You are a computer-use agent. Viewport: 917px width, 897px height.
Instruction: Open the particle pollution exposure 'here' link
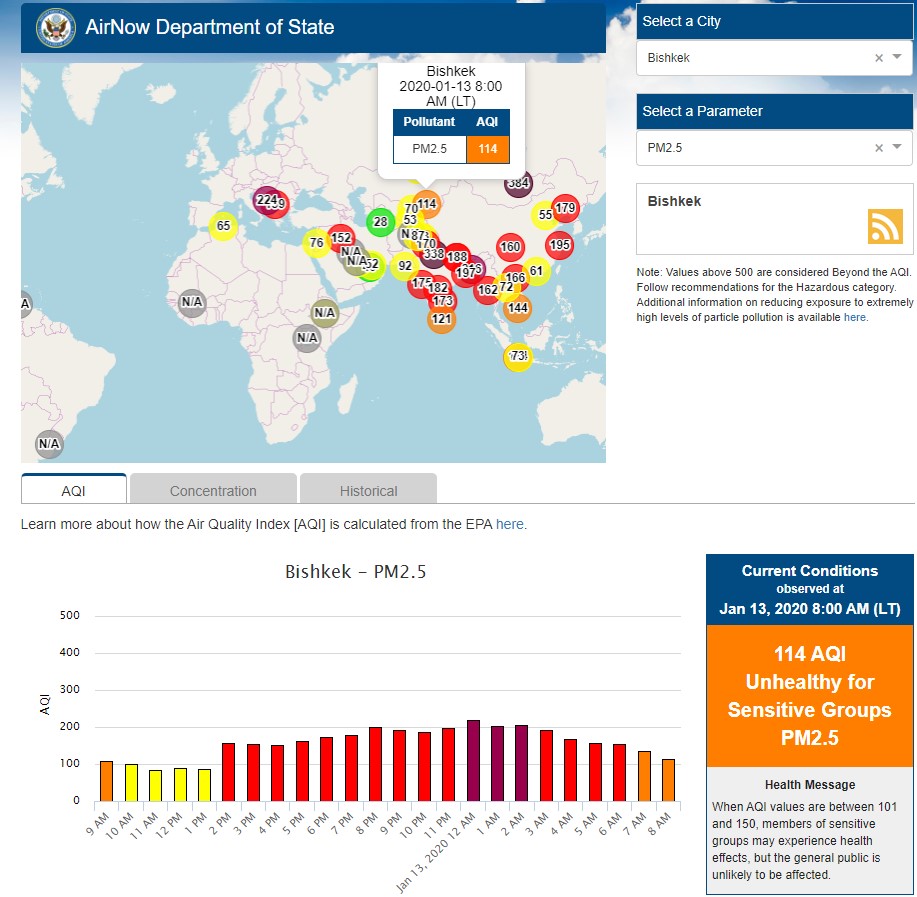(x=855, y=317)
